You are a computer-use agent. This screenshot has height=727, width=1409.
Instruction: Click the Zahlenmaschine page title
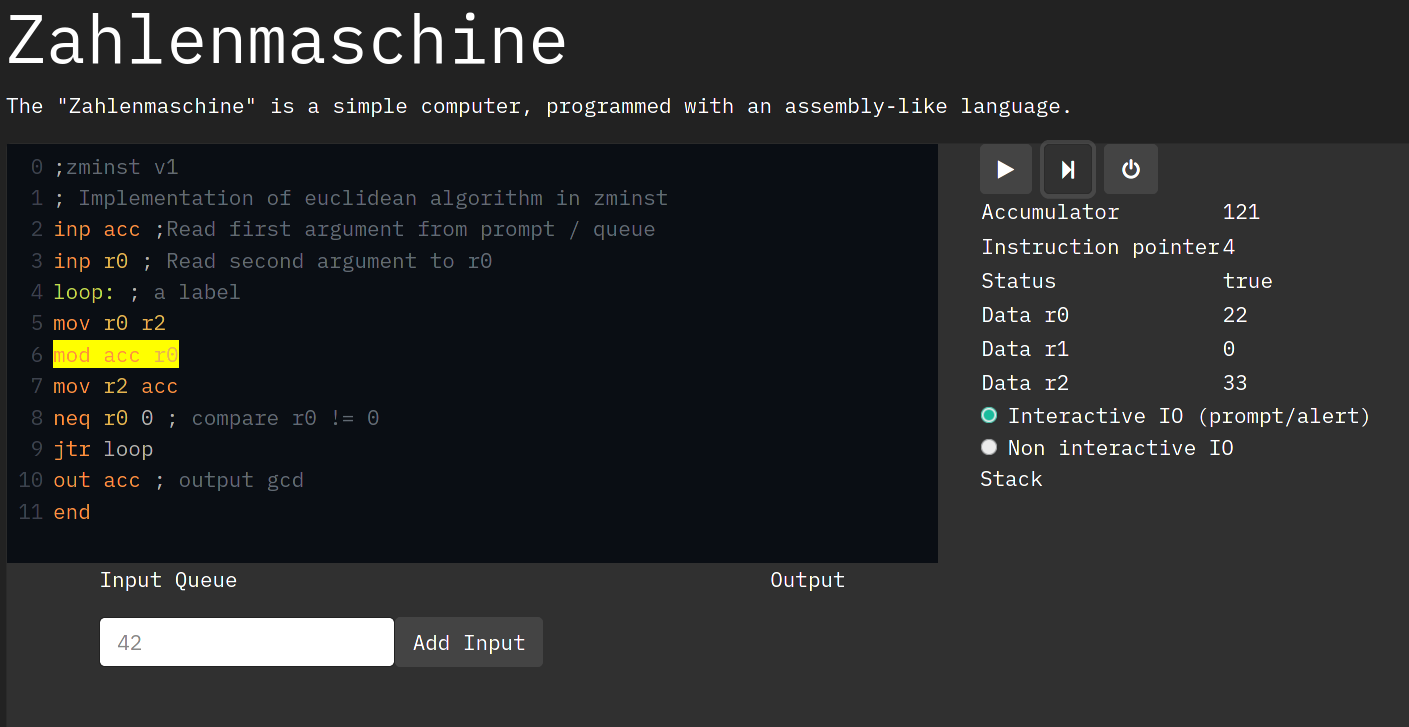(x=287, y=41)
